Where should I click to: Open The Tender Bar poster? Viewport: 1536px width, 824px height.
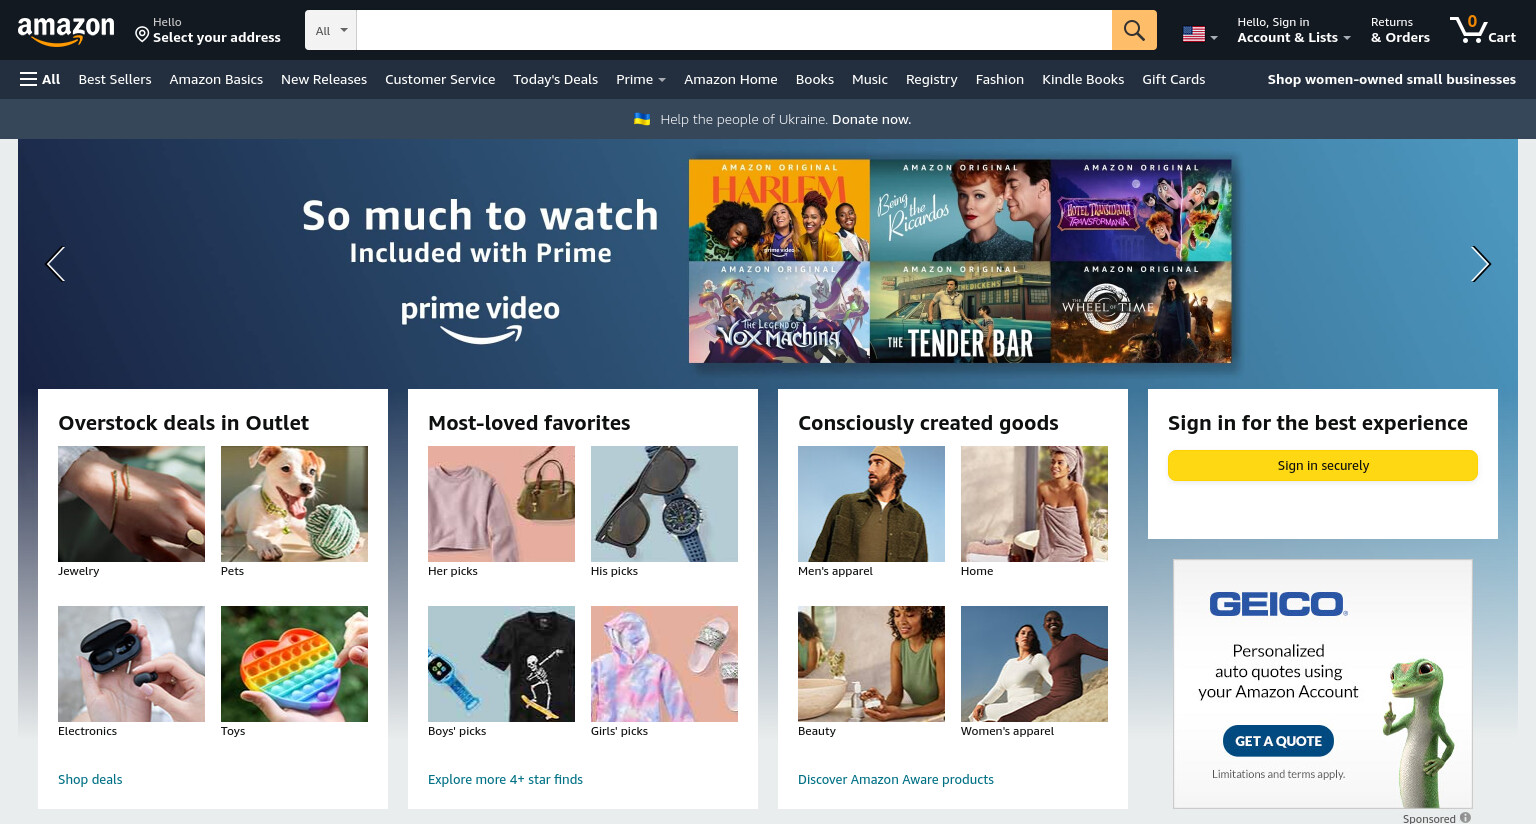point(960,312)
